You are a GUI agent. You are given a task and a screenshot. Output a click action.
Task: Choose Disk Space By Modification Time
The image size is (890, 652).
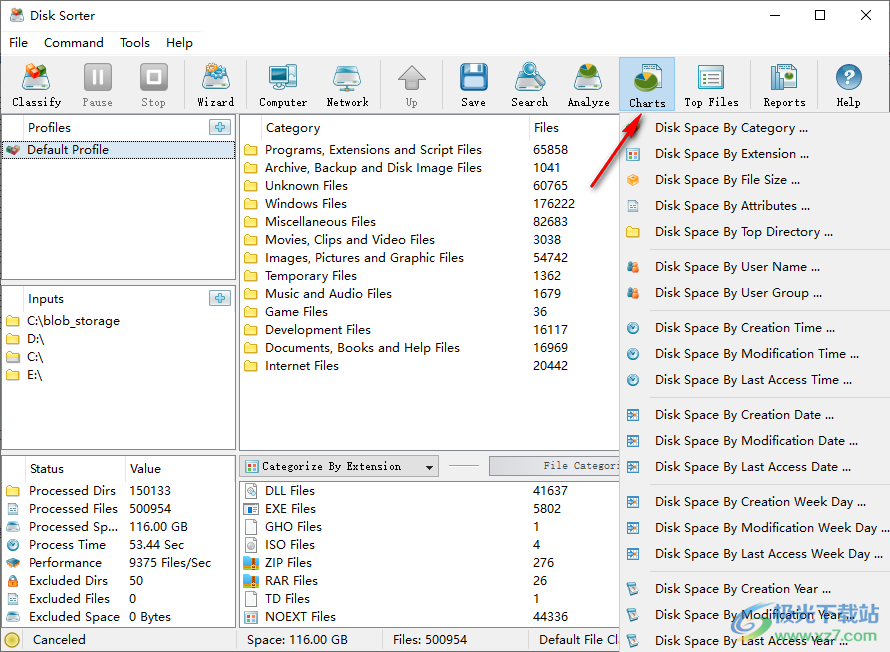tap(755, 354)
